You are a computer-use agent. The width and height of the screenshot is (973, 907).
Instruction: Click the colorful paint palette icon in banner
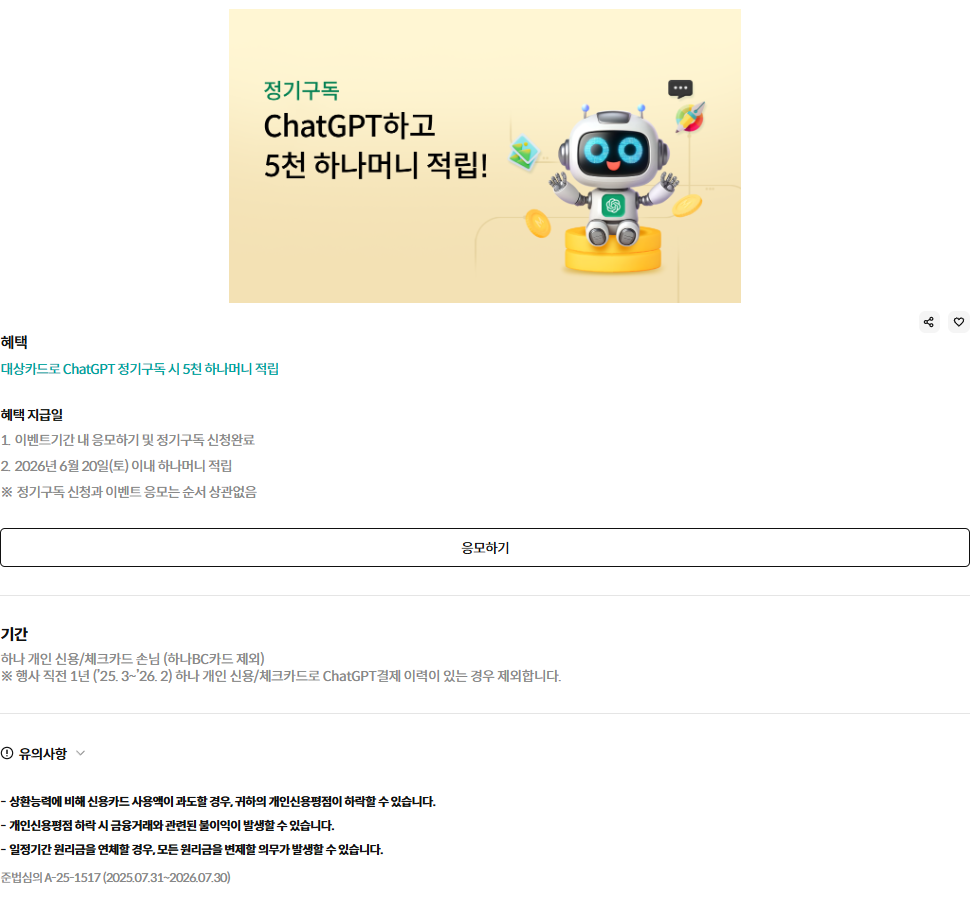[x=690, y=117]
